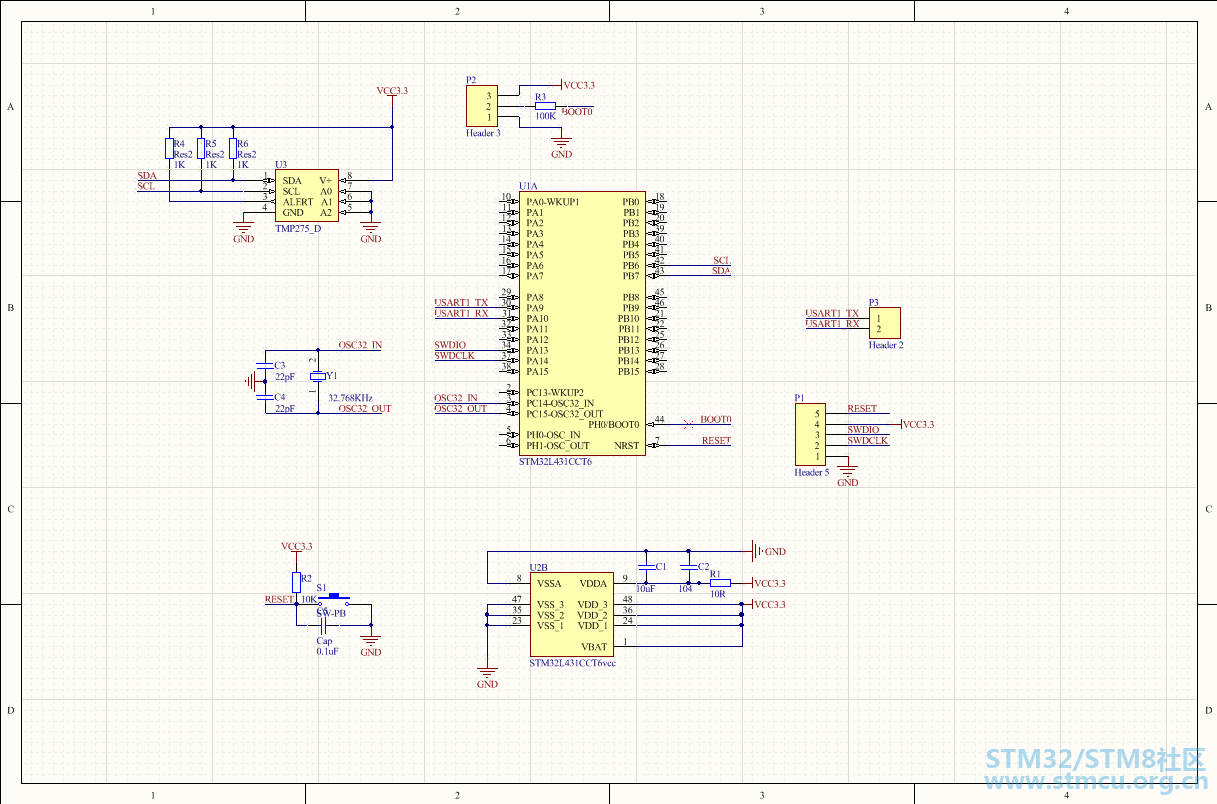Image resolution: width=1217 pixels, height=804 pixels.
Task: Click the VDDA pin label on U2B
Action: [594, 583]
